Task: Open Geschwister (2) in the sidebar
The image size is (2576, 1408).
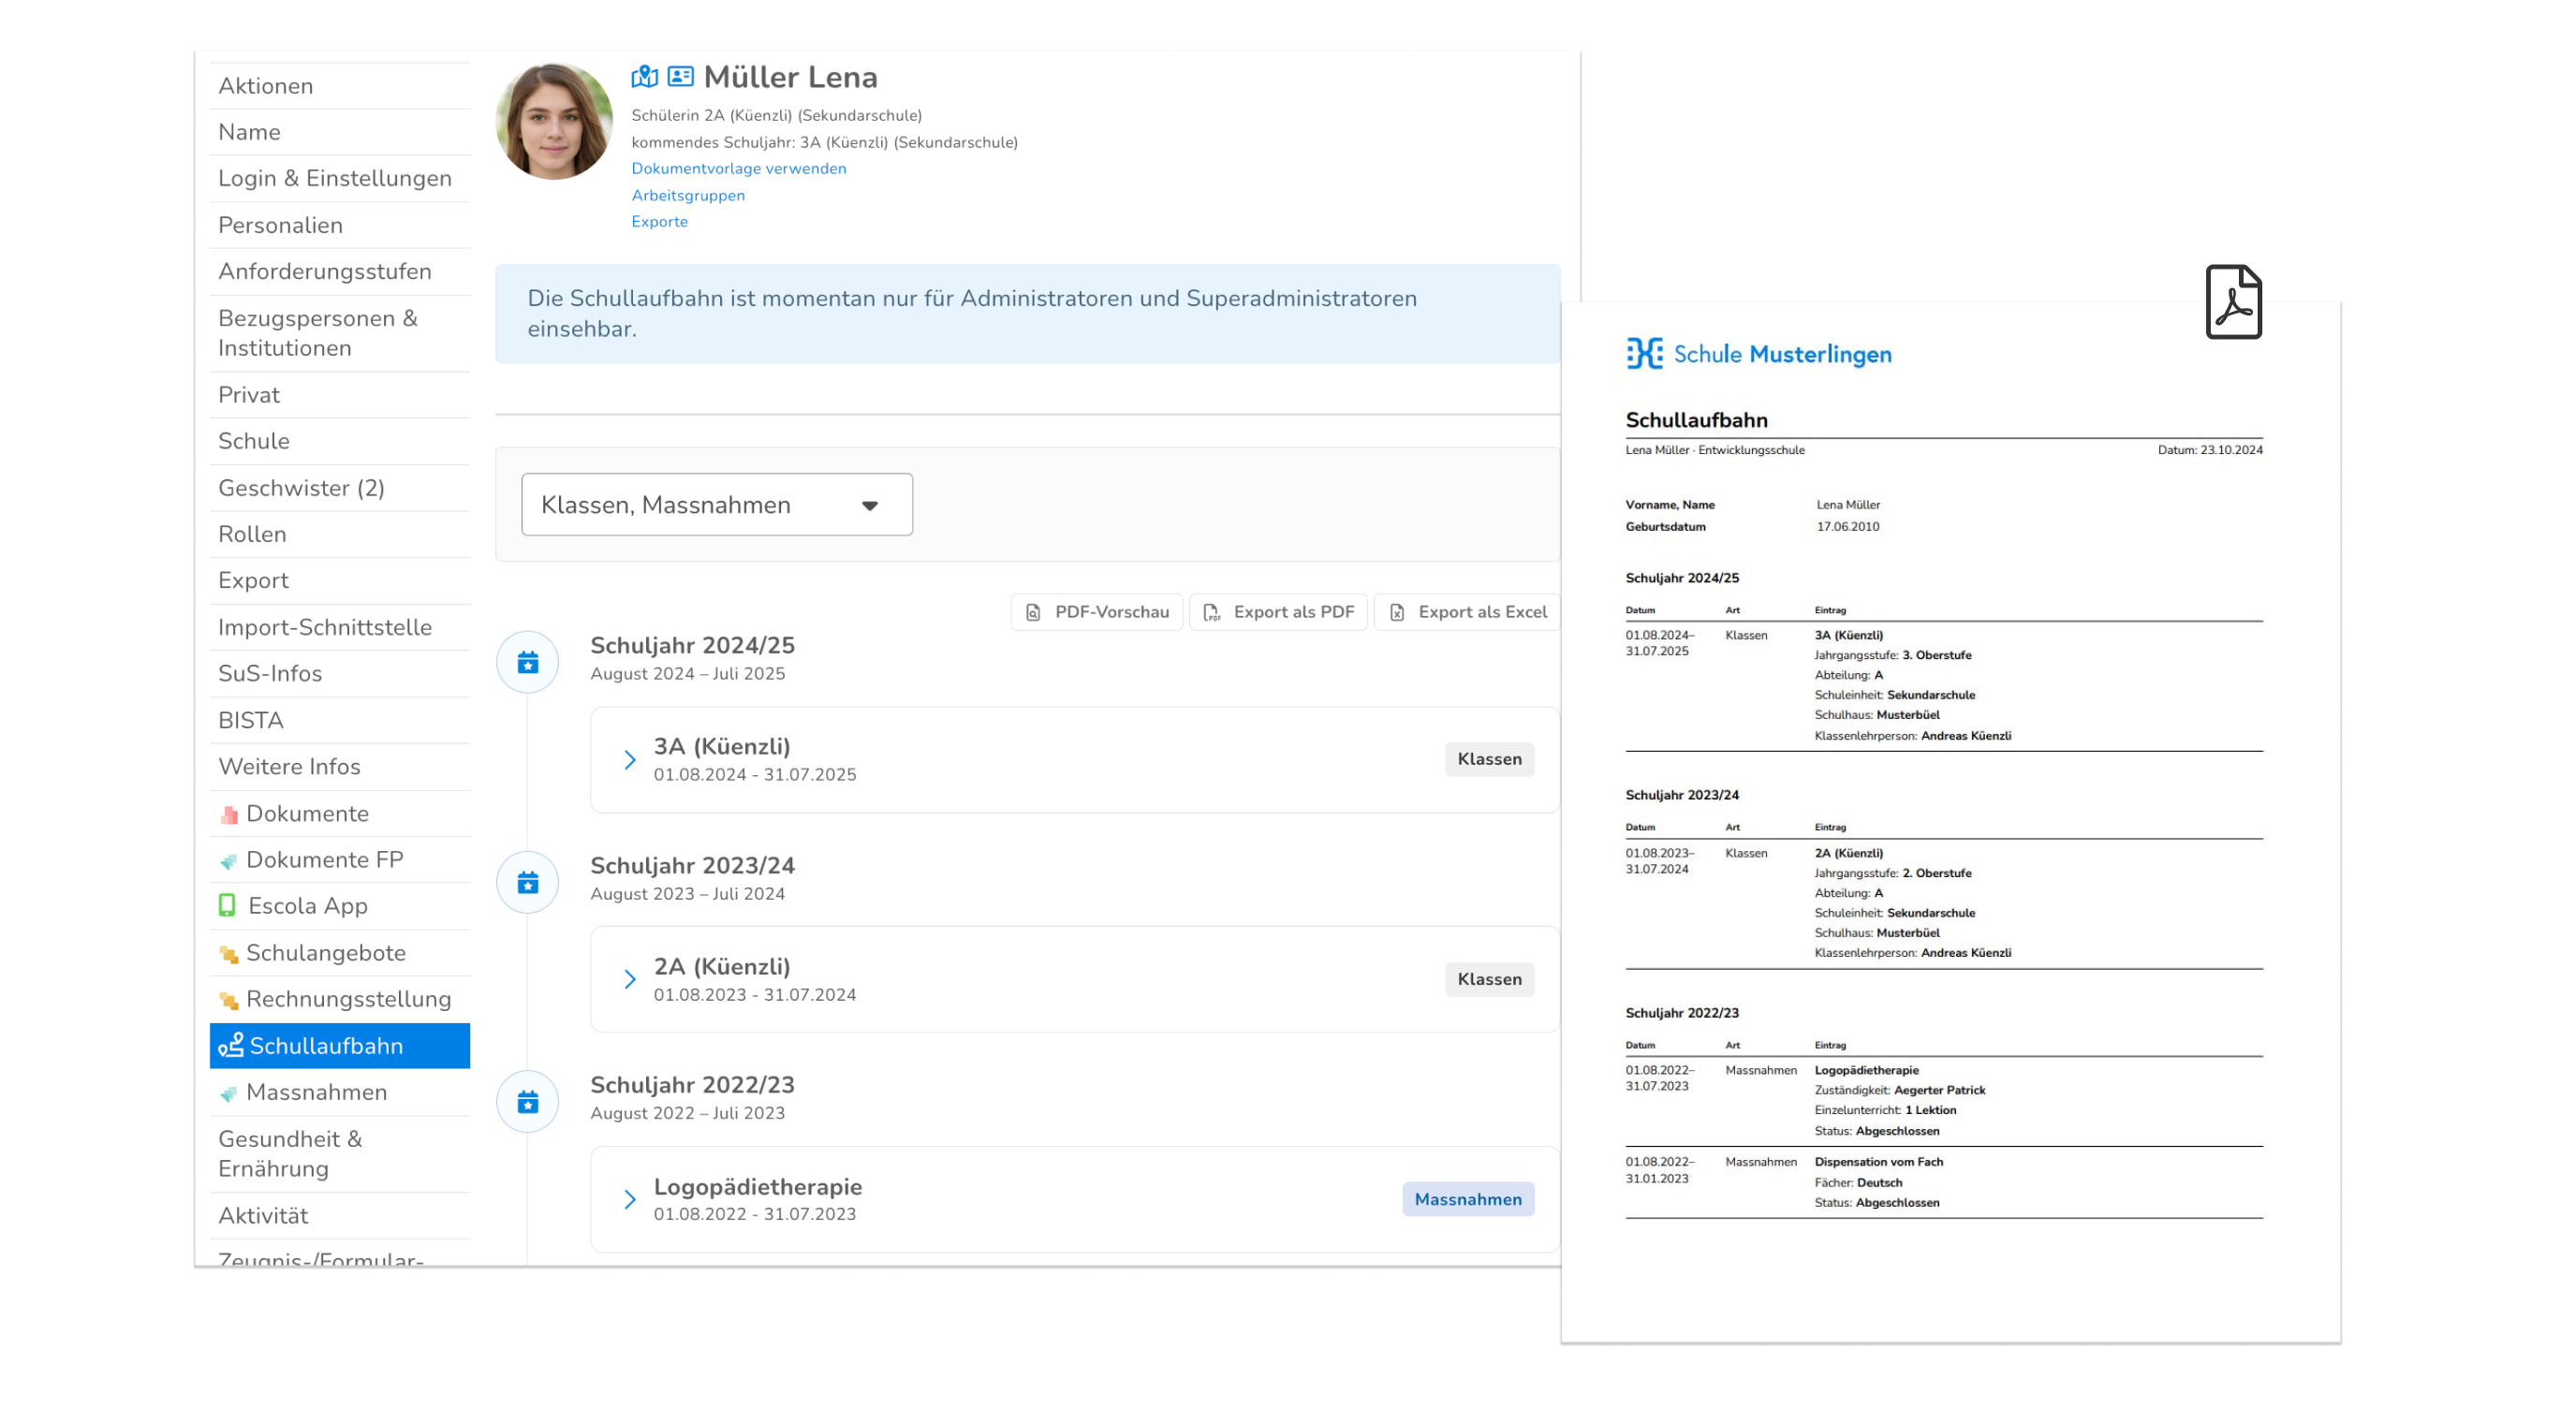Action: pyautogui.click(x=339, y=488)
